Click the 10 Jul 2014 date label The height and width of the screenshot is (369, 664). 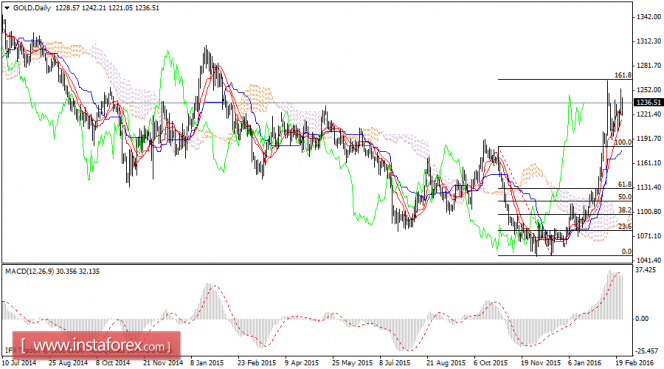(x=19, y=363)
